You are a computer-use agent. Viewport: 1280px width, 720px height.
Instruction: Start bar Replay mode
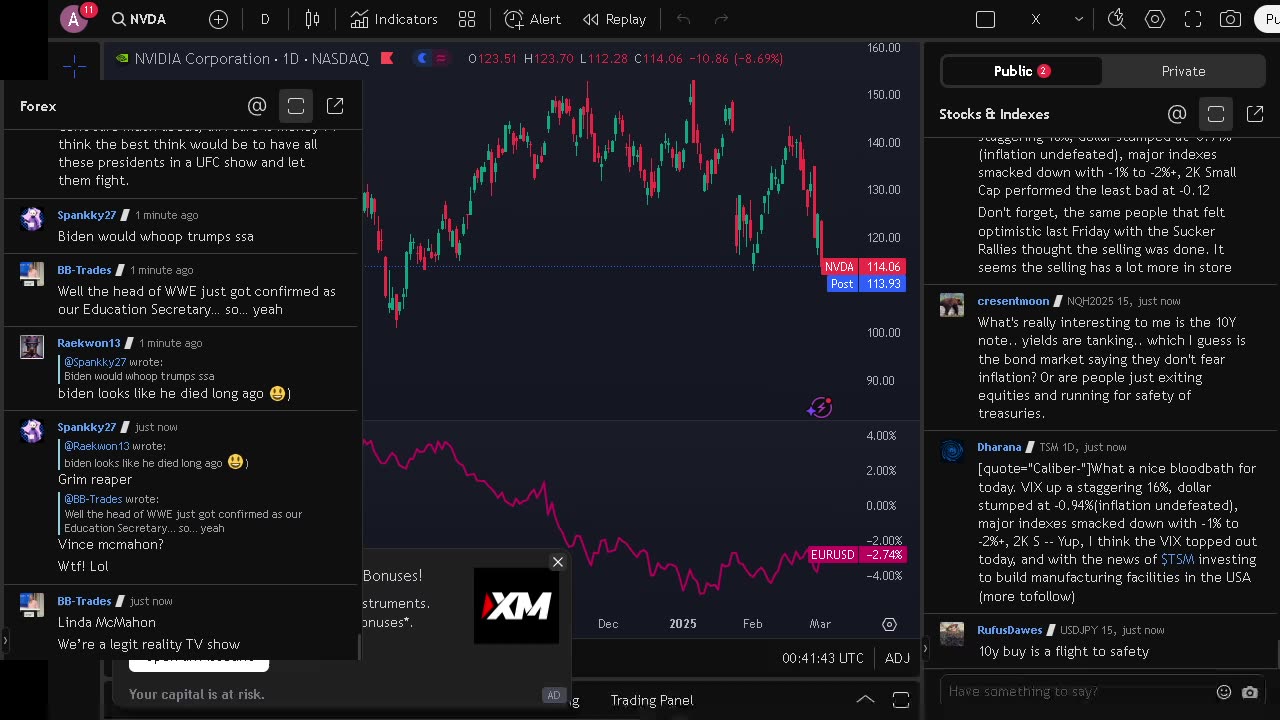(x=614, y=19)
